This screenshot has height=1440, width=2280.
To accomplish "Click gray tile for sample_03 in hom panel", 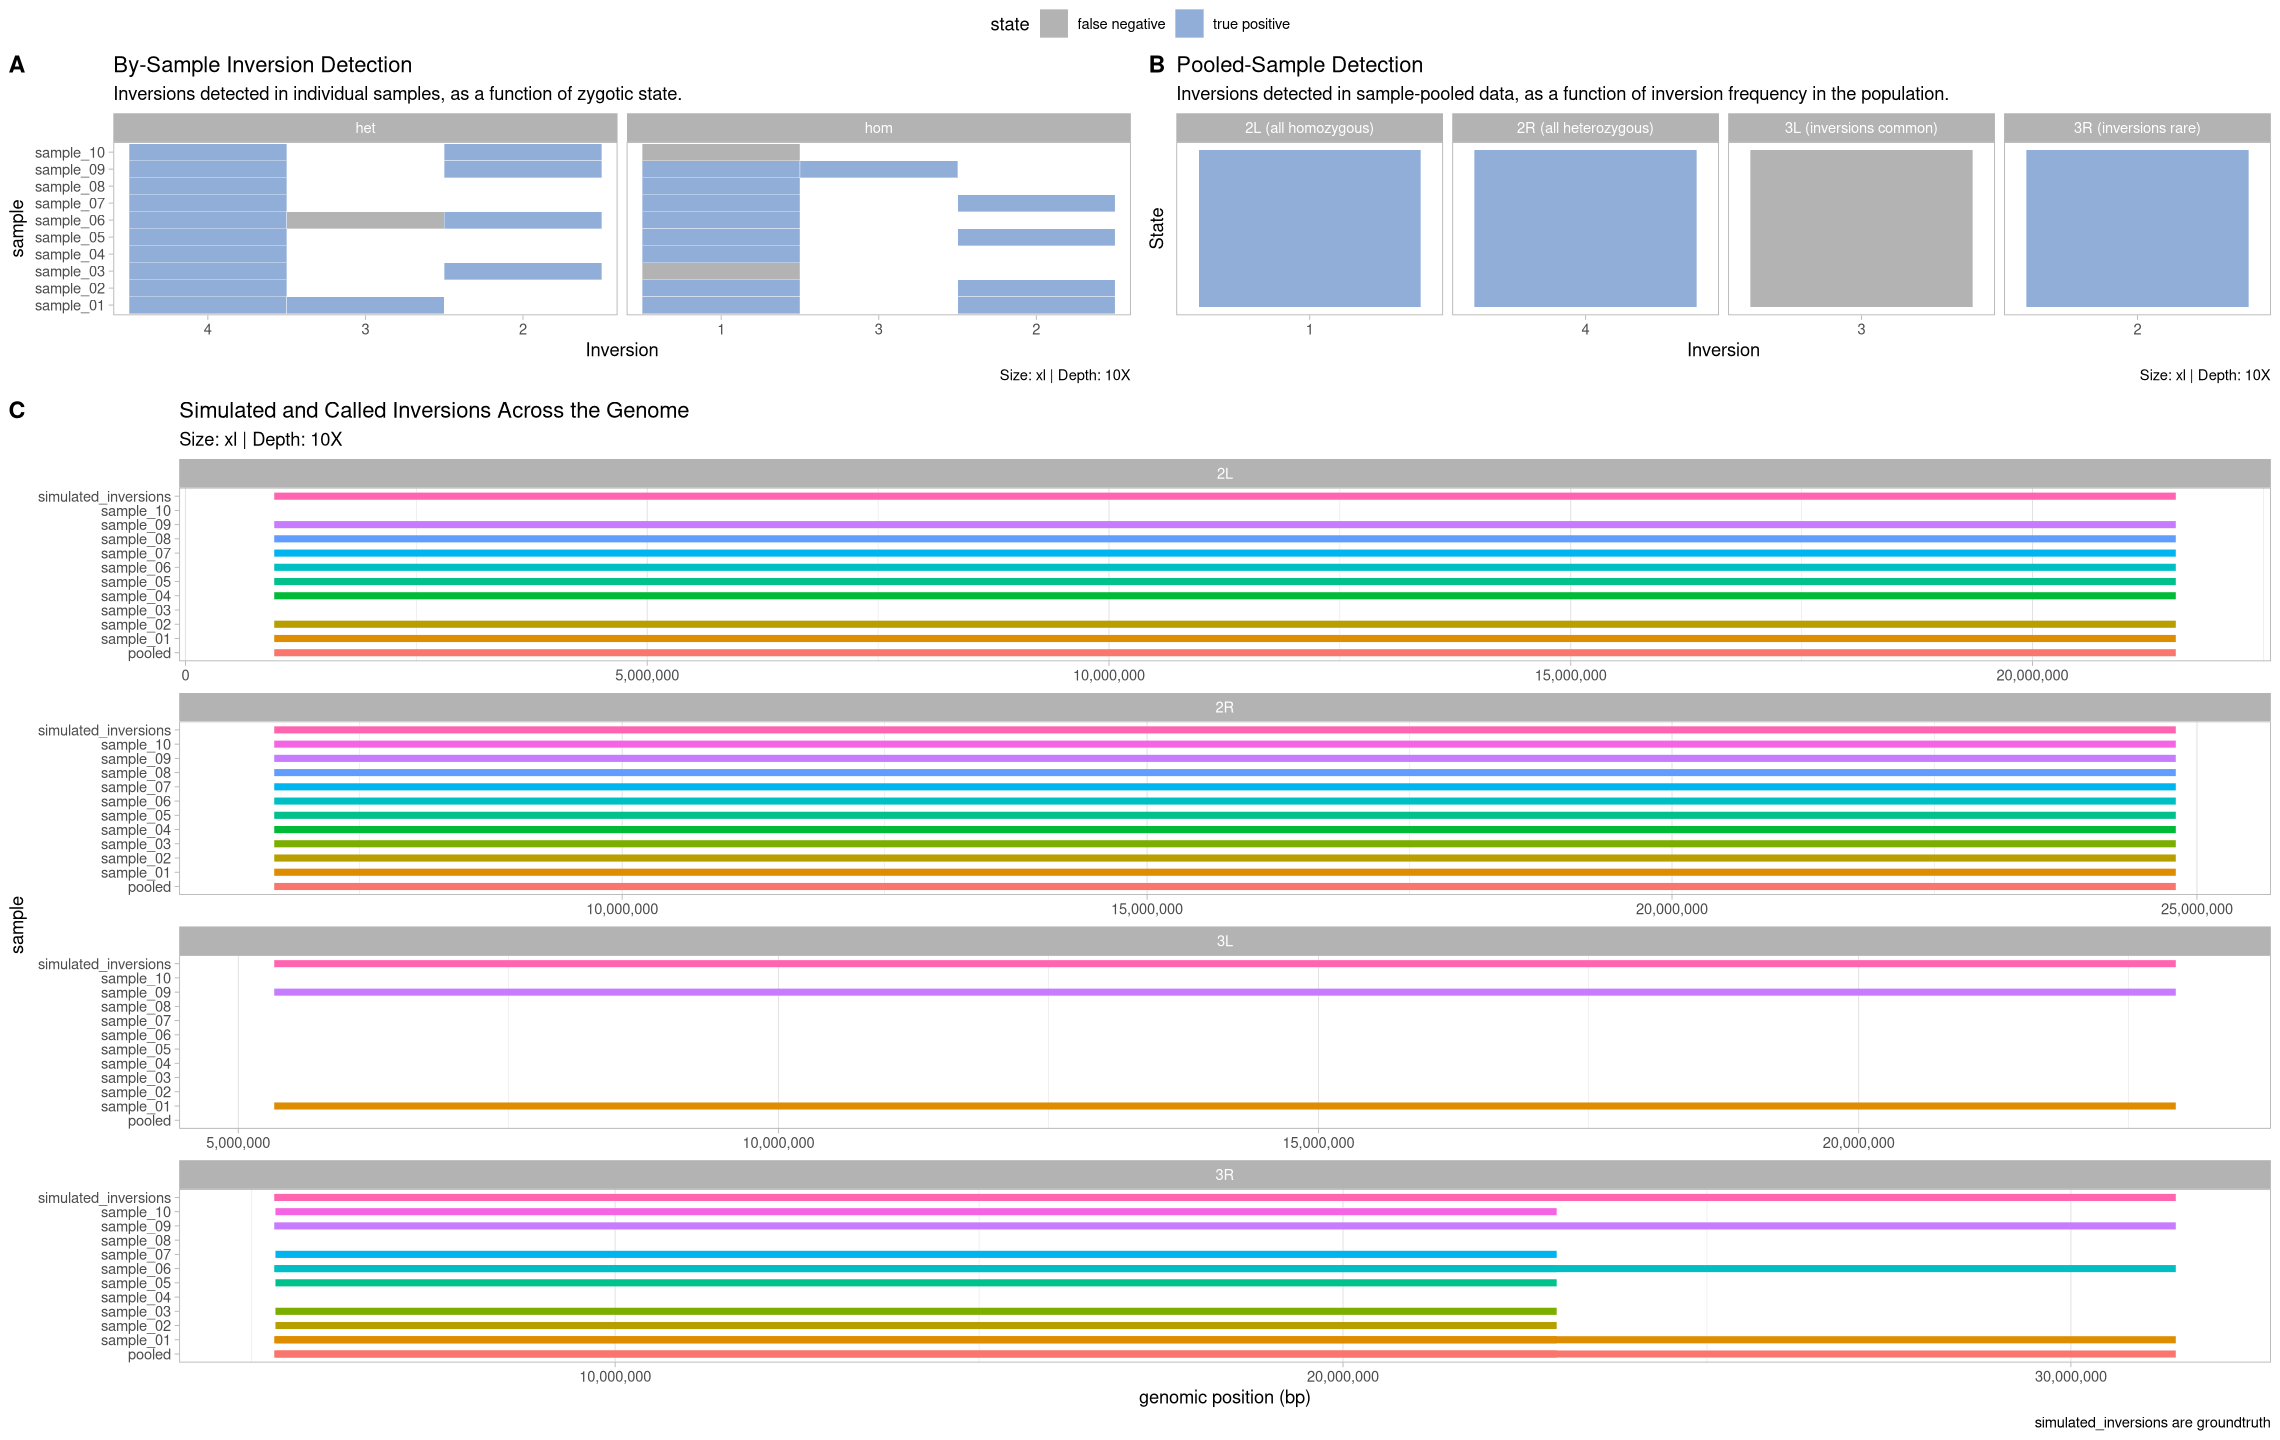I will click(x=721, y=271).
